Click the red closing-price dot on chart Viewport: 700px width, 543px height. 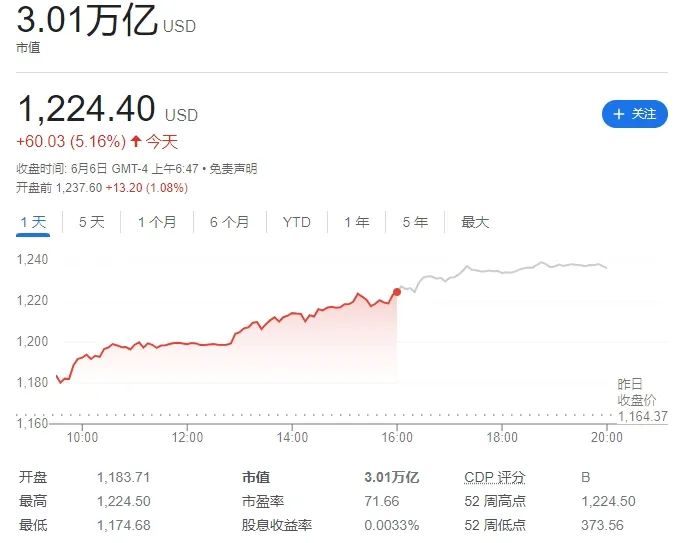coord(396,292)
